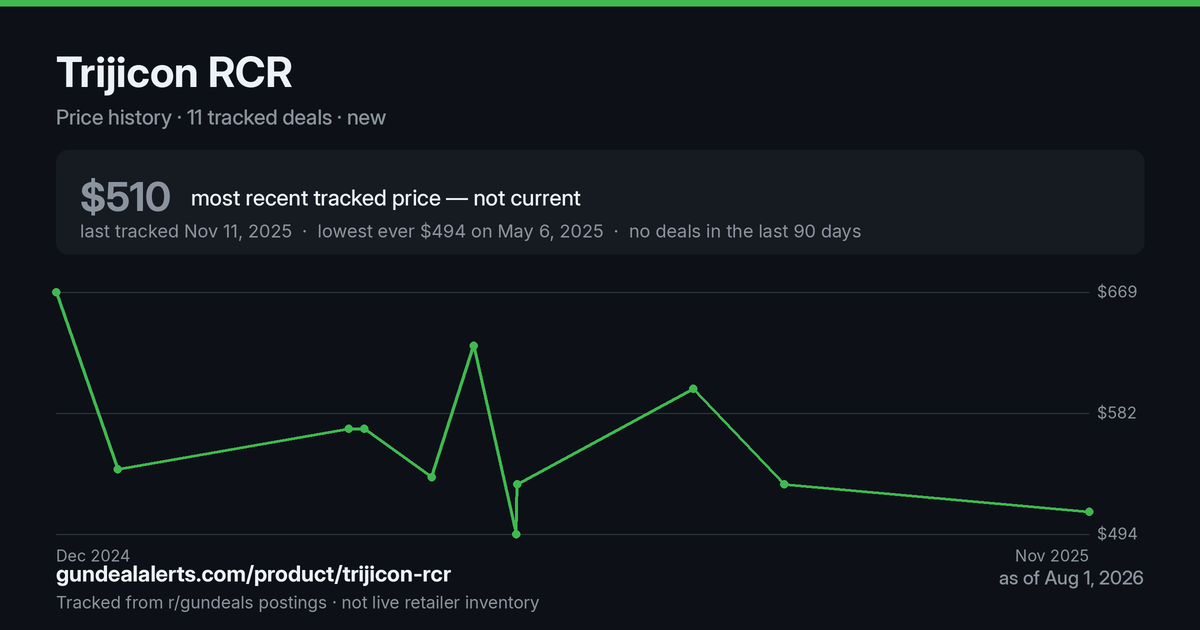The height and width of the screenshot is (630, 1200).
Task: Click the $582 axis label
Action: (1120, 413)
